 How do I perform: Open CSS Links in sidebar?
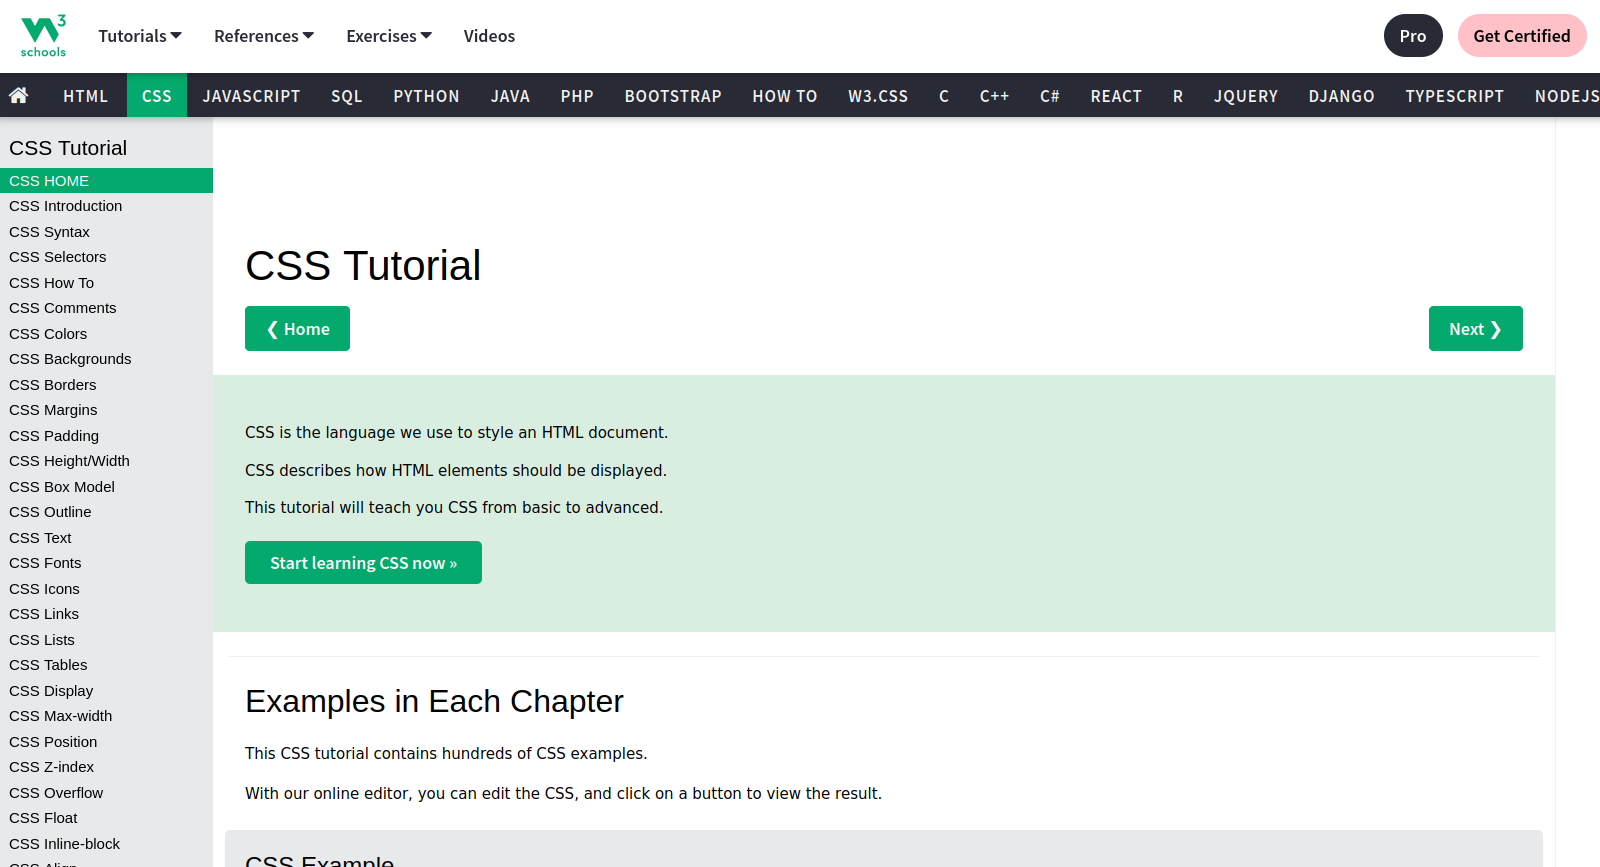coord(106,614)
